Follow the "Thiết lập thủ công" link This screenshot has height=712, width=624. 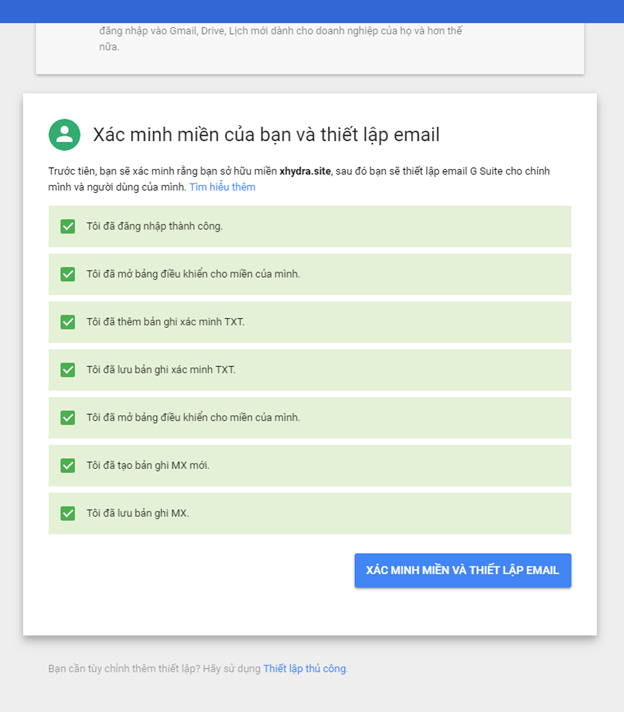pyautogui.click(x=305, y=669)
